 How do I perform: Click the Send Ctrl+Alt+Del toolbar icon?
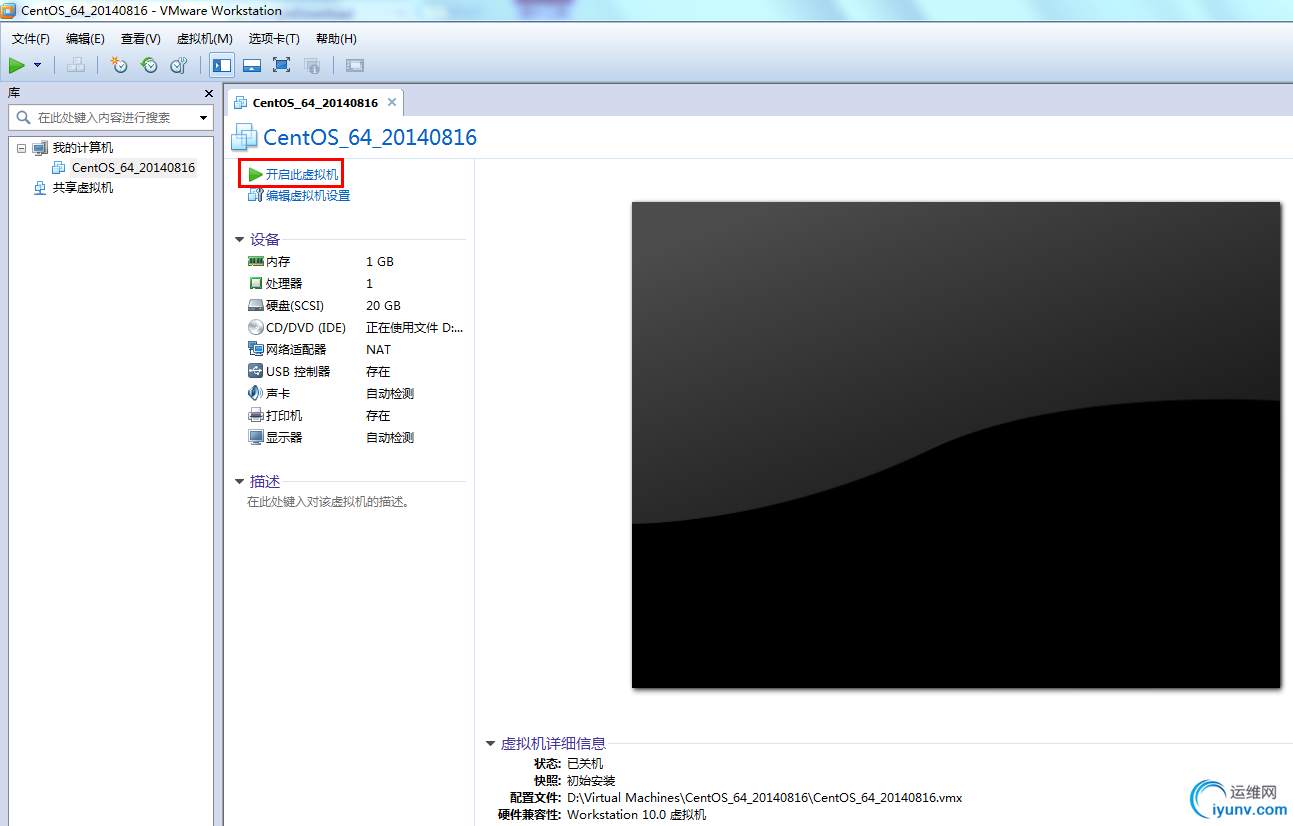pyautogui.click(x=76, y=65)
